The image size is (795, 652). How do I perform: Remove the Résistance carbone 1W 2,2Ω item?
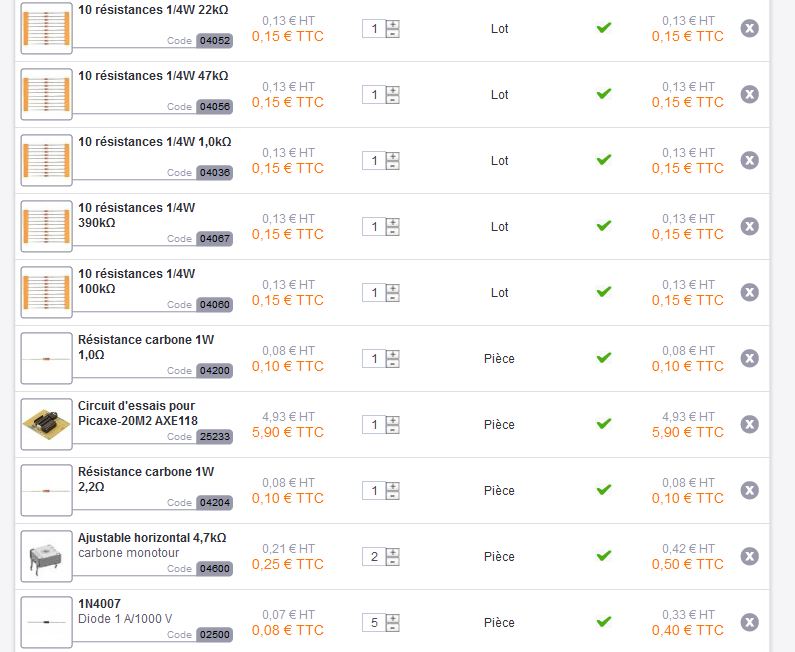point(749,490)
